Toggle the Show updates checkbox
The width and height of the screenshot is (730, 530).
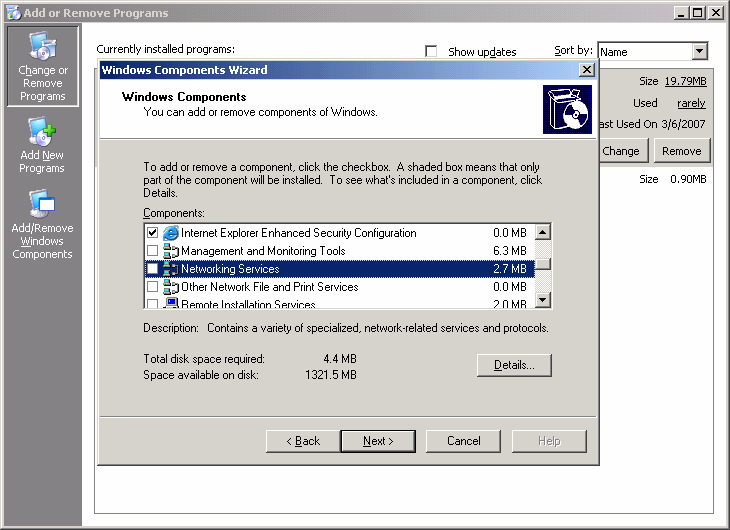pyautogui.click(x=431, y=51)
